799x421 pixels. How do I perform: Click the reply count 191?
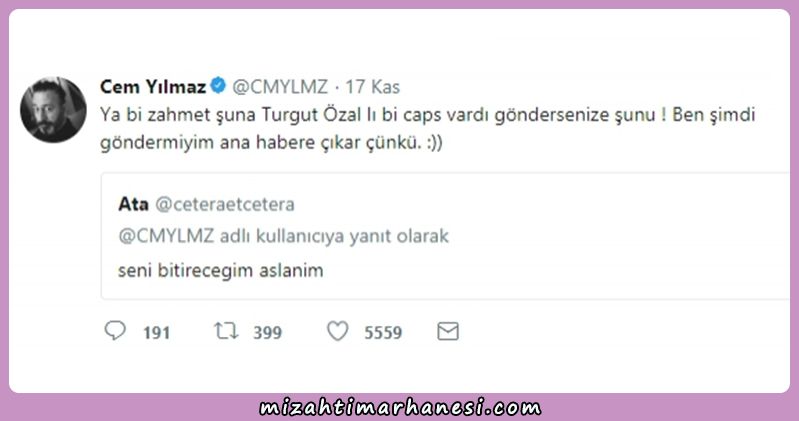point(156,333)
